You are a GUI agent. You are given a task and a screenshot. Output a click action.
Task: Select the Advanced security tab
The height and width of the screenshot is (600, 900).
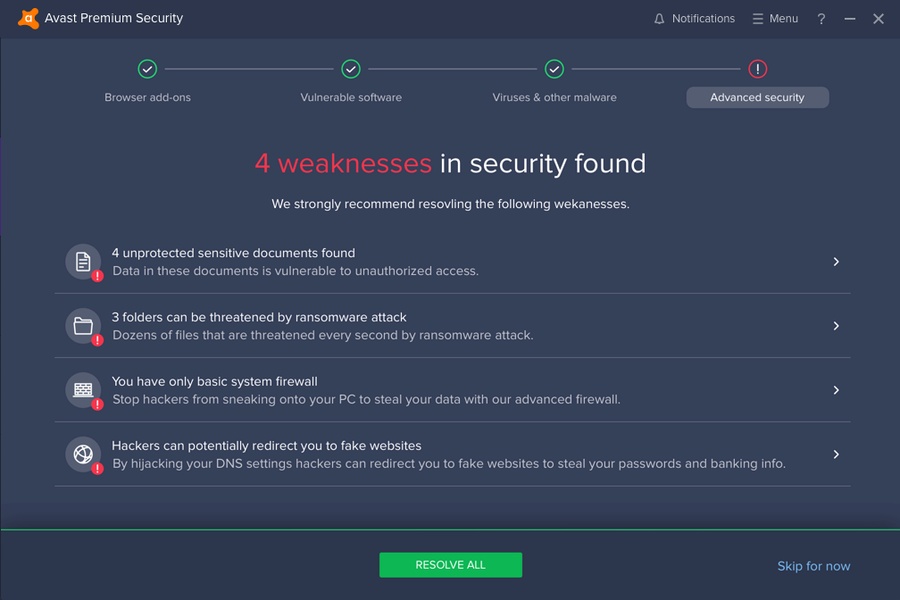click(757, 97)
